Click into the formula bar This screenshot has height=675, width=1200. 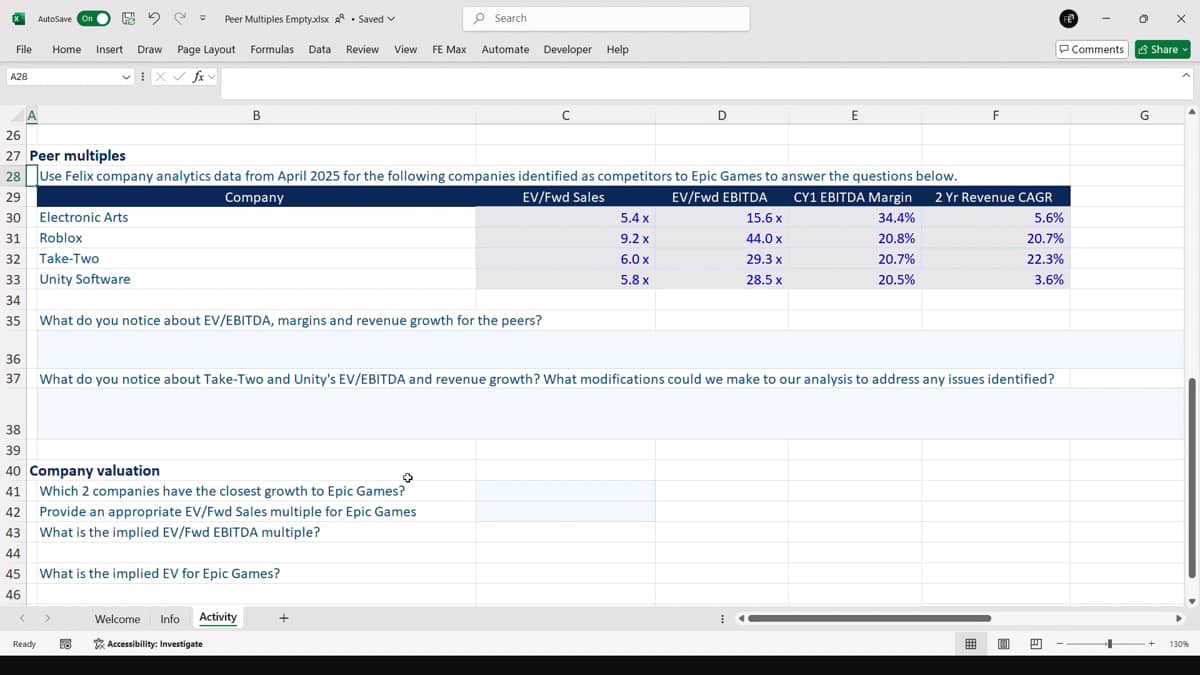[698, 84]
